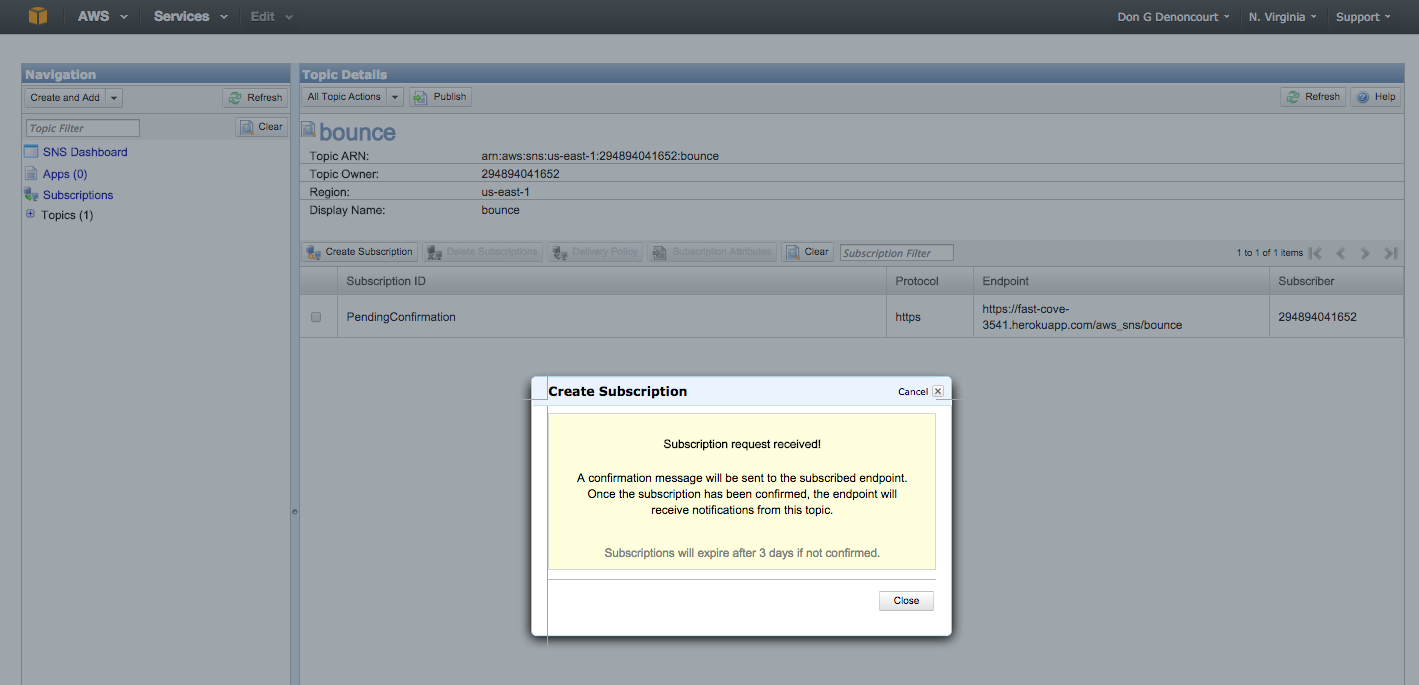Click Subscription ID column header
1419x685 pixels.
[612, 281]
